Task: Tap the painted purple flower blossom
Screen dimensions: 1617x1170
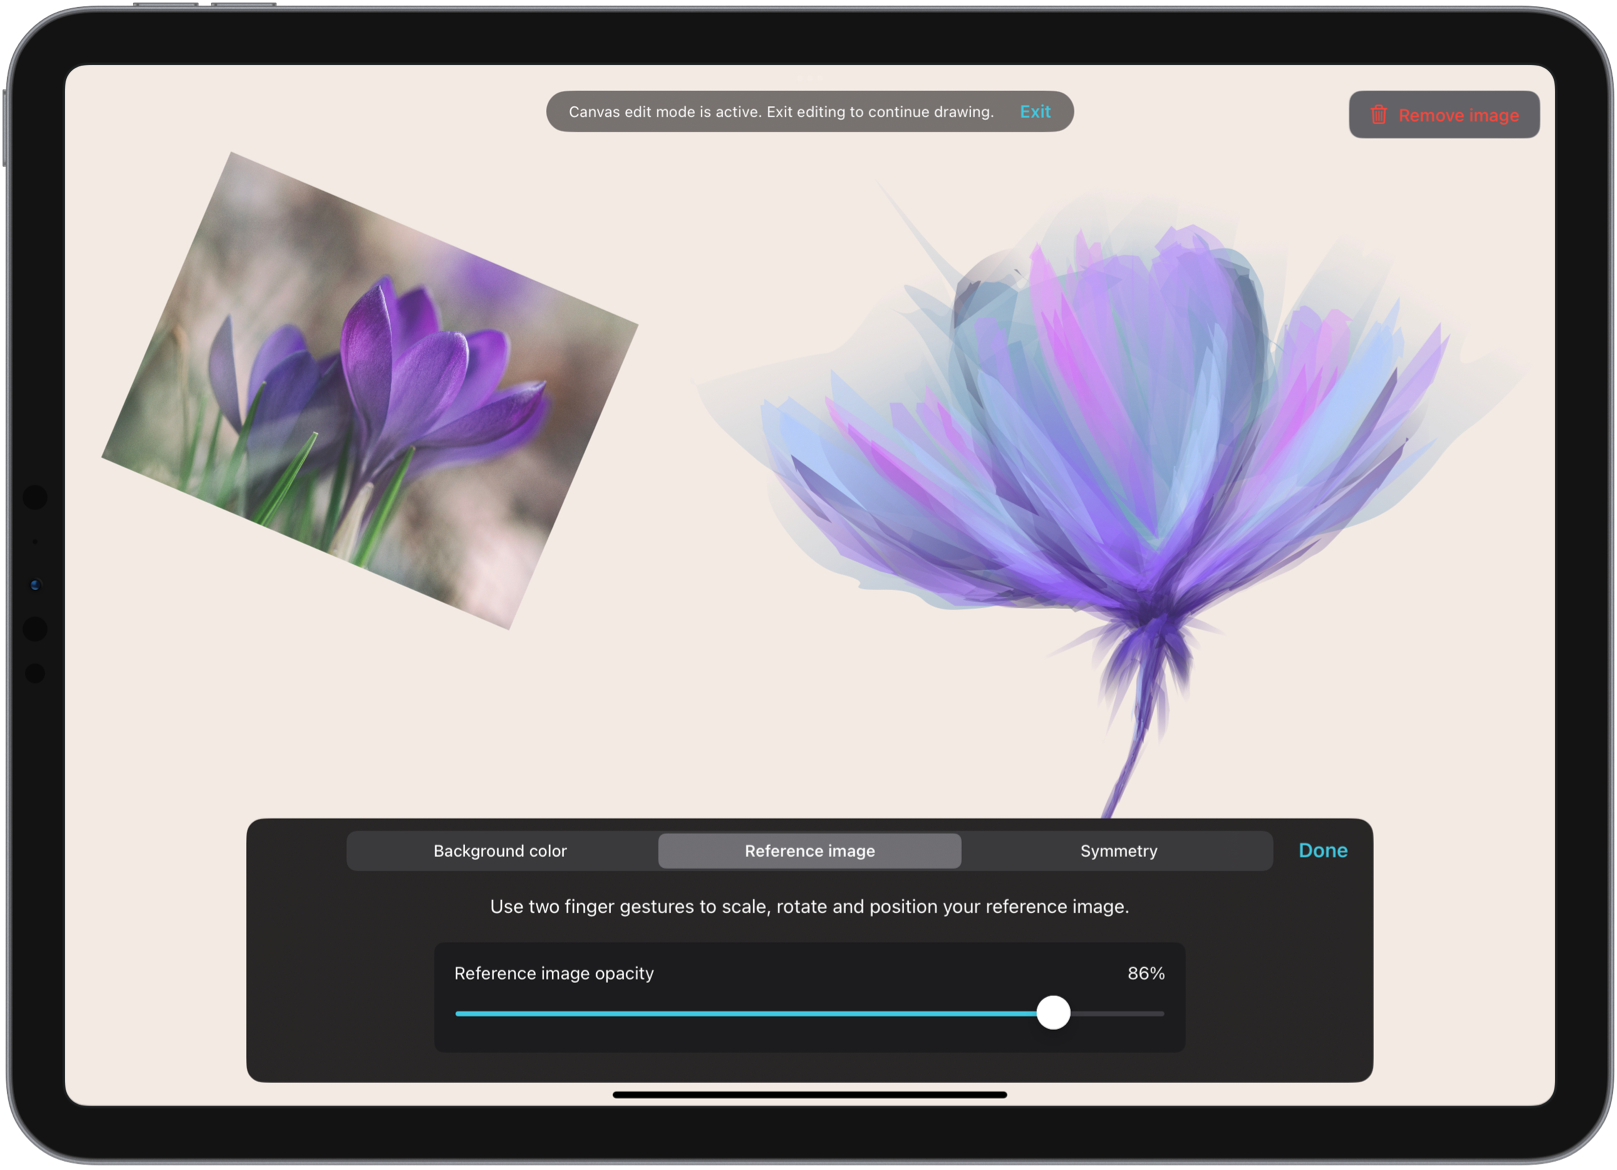Action: [x=1110, y=430]
